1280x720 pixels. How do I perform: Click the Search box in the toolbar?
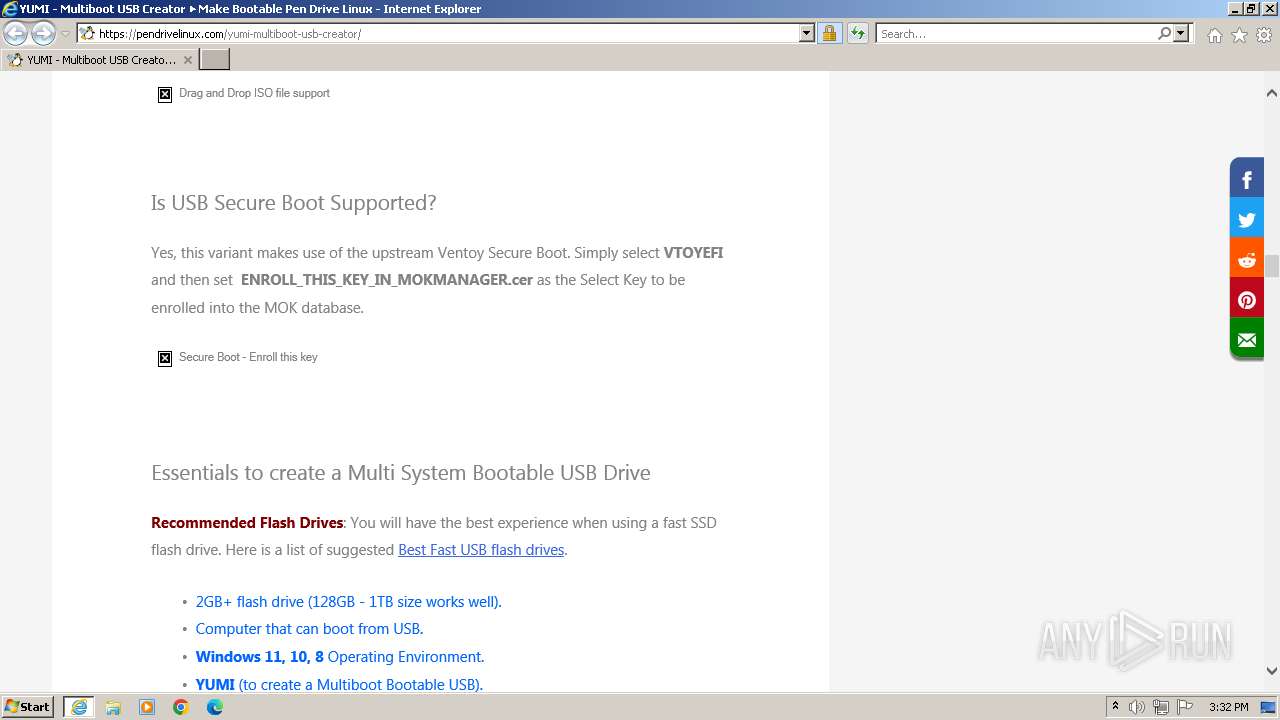(x=1015, y=34)
